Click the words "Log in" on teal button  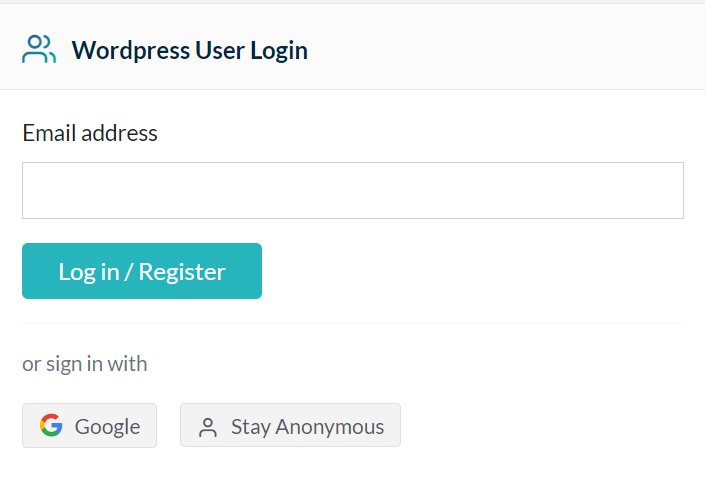pyautogui.click(x=88, y=271)
